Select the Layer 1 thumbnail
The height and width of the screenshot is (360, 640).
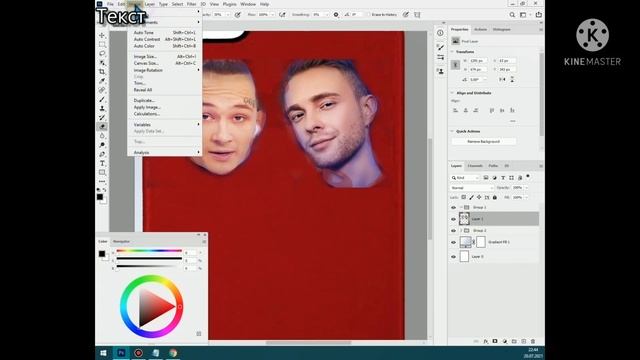464,219
